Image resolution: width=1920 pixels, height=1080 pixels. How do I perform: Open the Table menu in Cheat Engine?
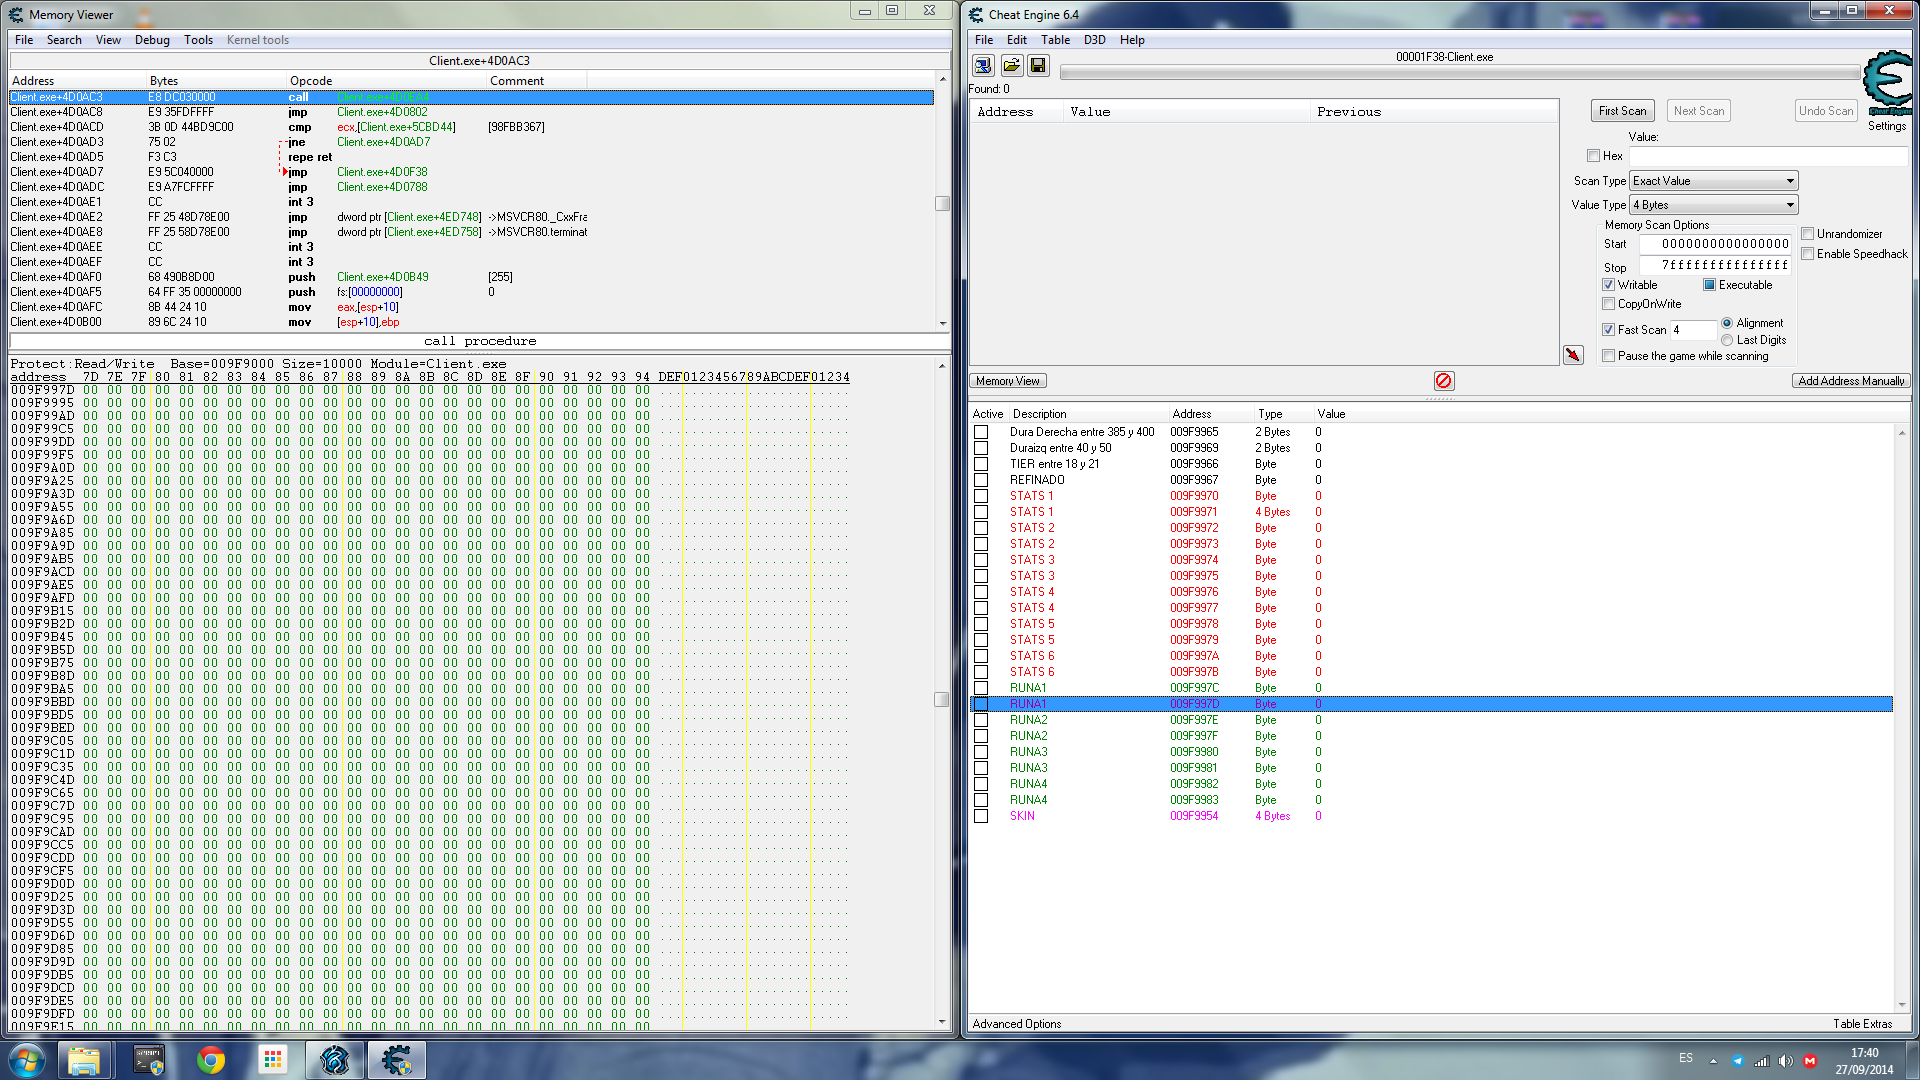1055,40
